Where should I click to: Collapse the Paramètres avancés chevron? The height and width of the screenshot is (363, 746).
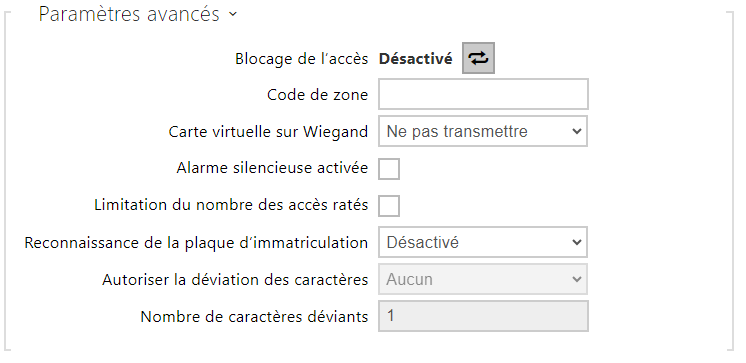[232, 14]
